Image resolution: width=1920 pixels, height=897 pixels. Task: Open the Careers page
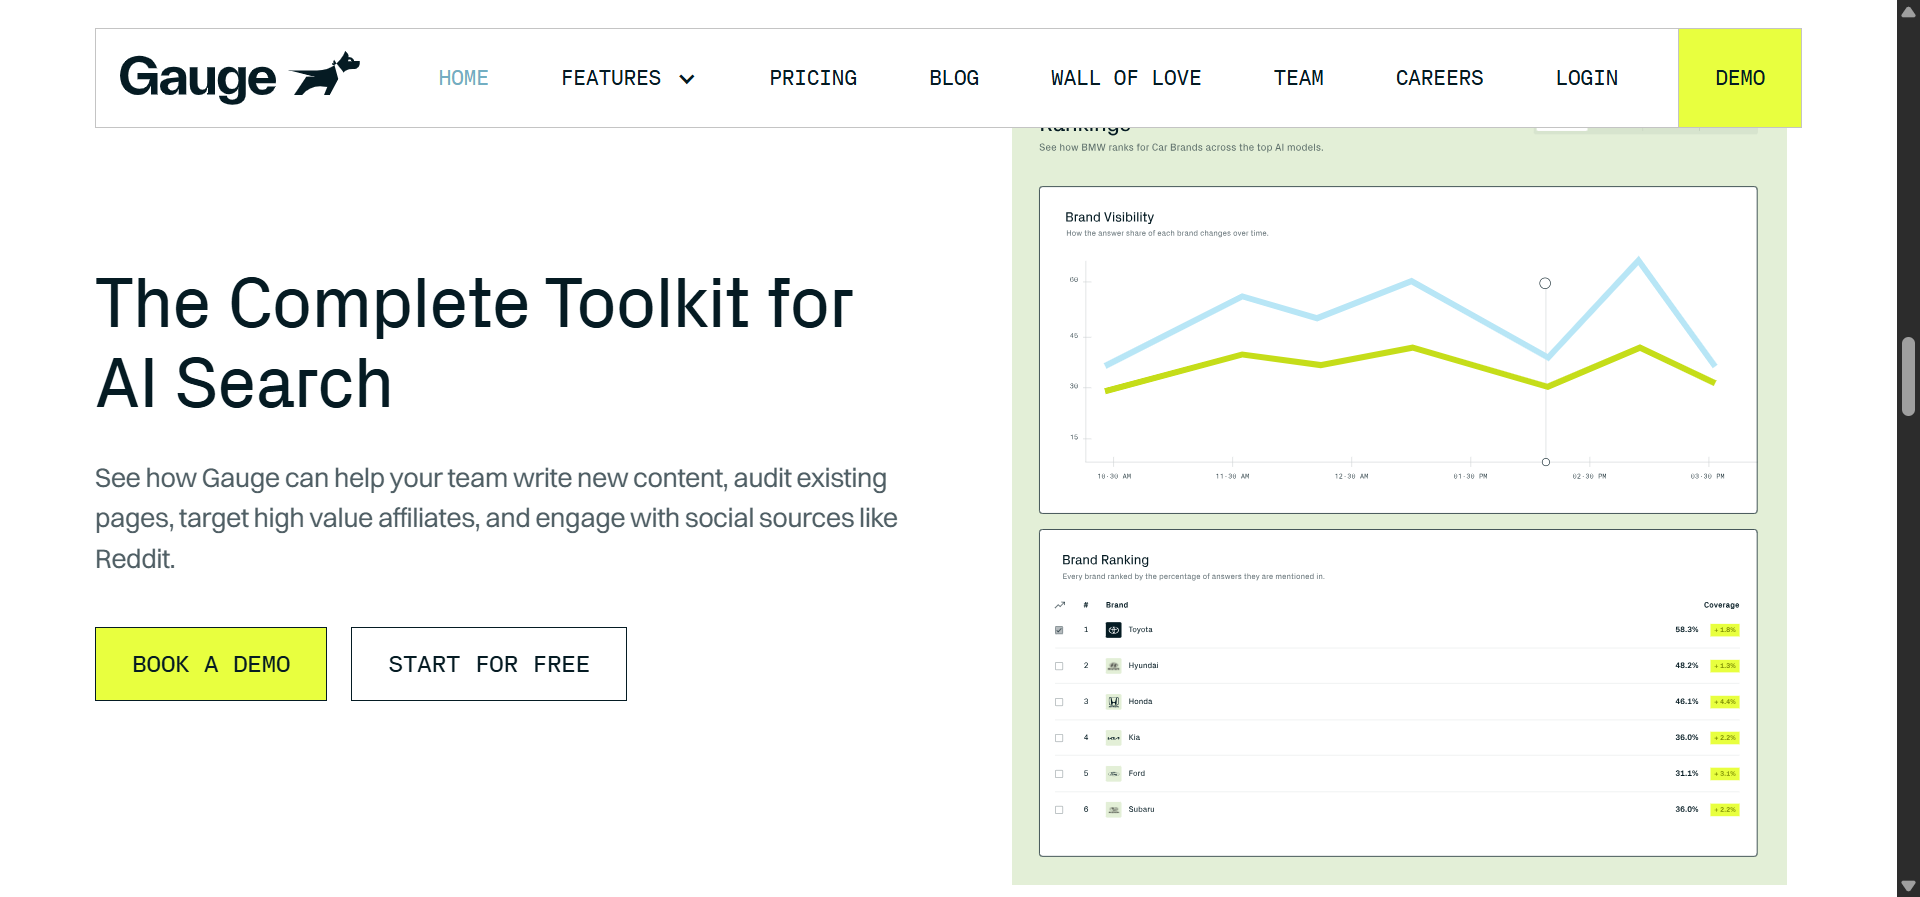(x=1439, y=78)
